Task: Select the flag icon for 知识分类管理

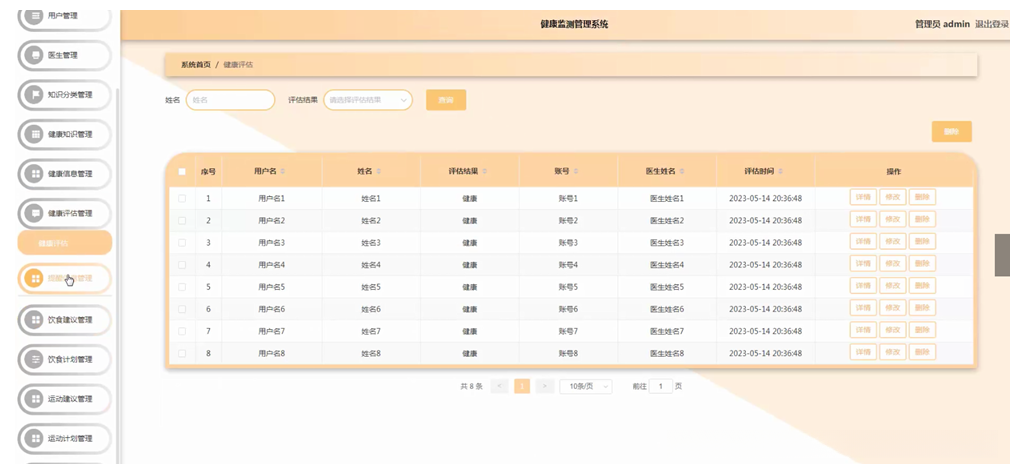Action: tap(34, 95)
